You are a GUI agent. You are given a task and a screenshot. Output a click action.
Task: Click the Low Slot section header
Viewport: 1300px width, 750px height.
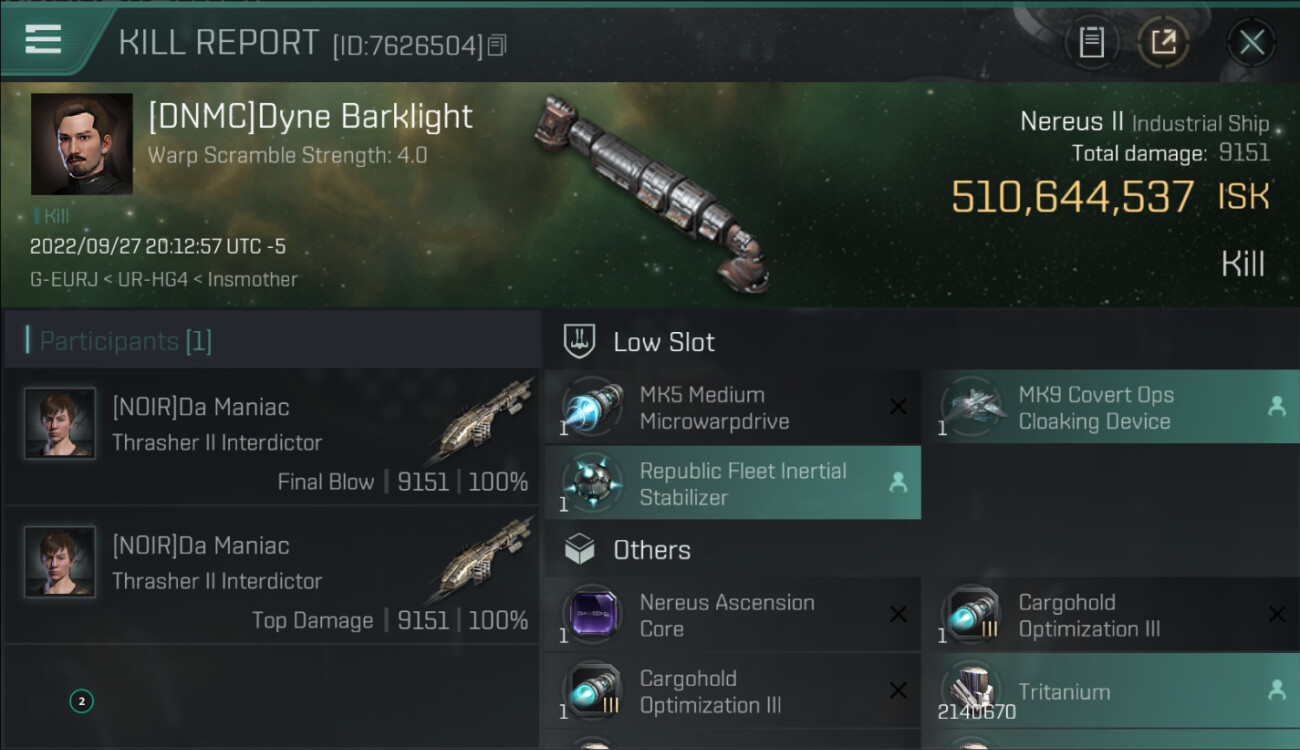click(x=664, y=342)
